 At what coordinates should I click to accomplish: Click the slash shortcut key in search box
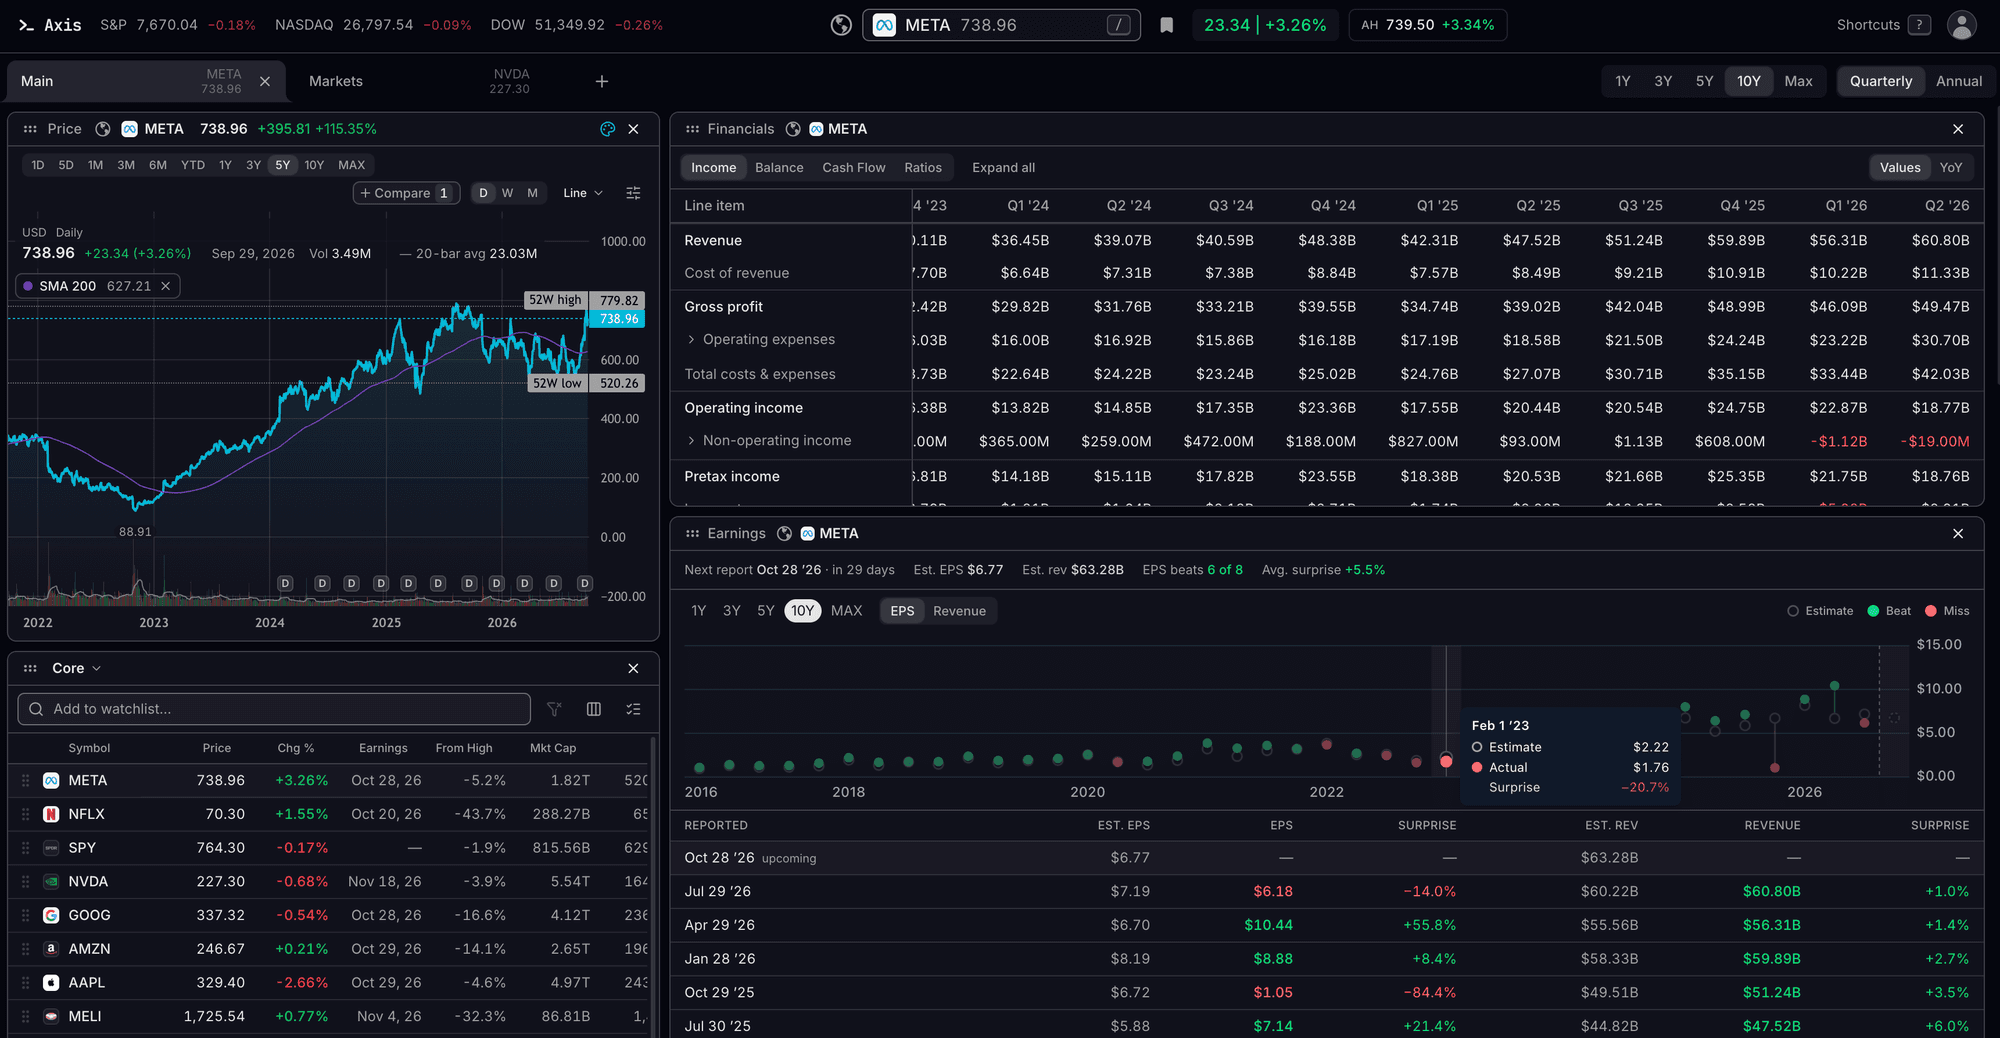1119,25
